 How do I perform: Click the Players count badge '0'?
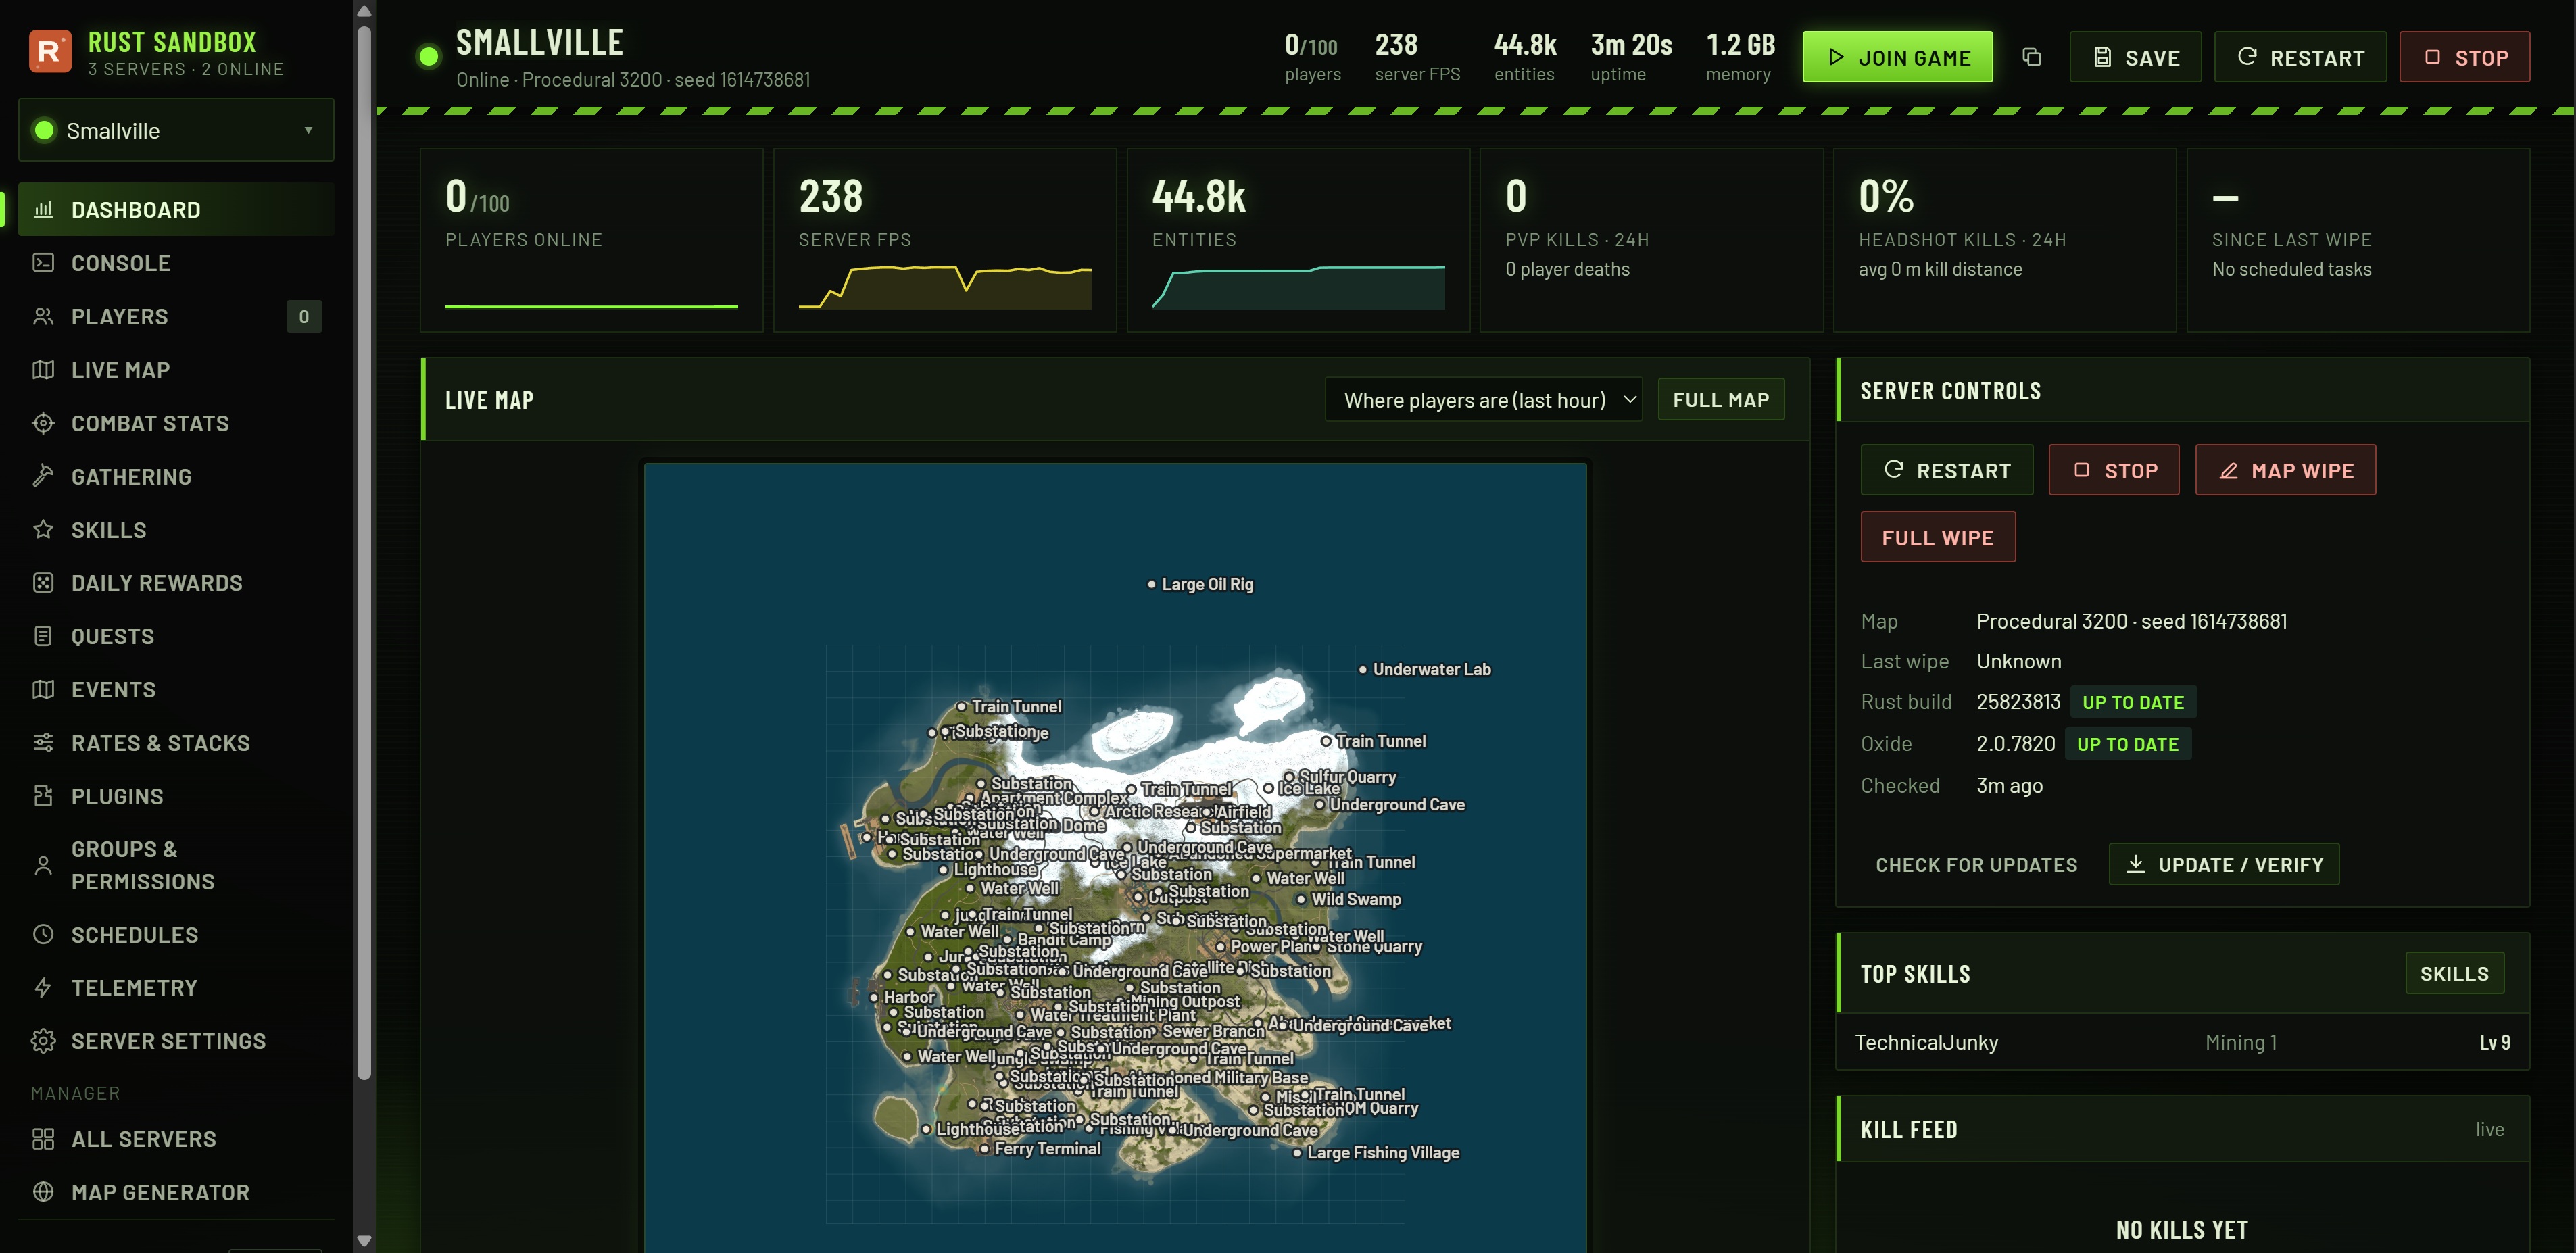[304, 317]
